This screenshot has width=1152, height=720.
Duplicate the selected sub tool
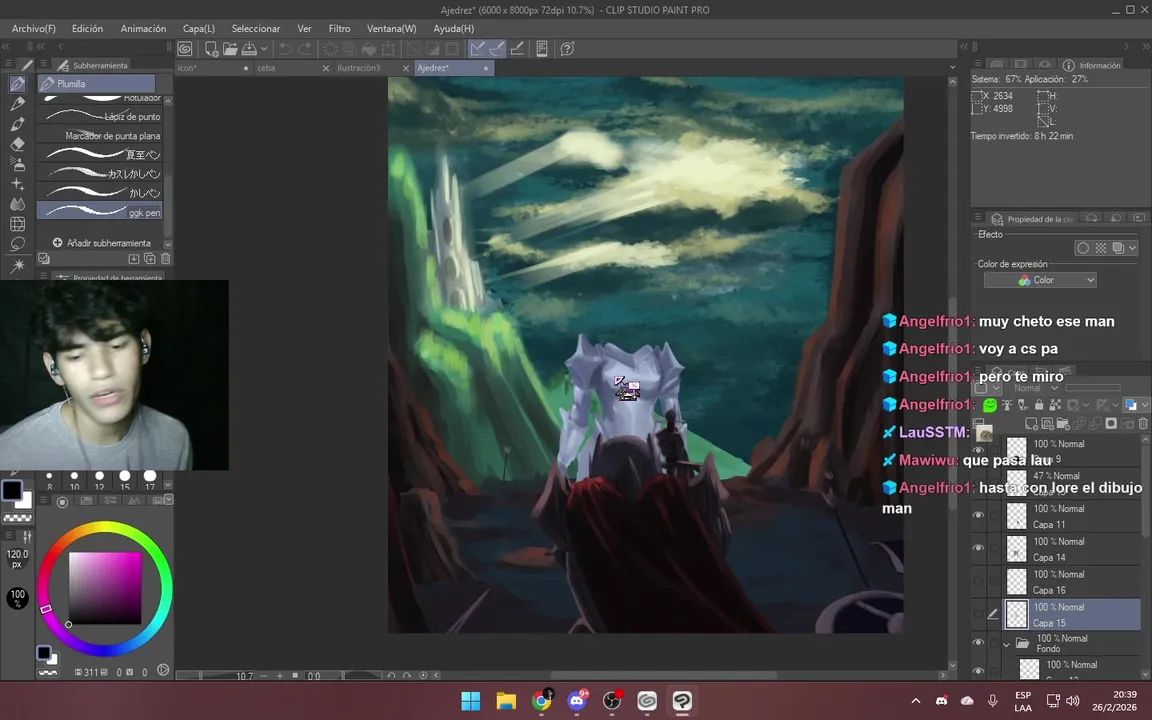[150, 259]
